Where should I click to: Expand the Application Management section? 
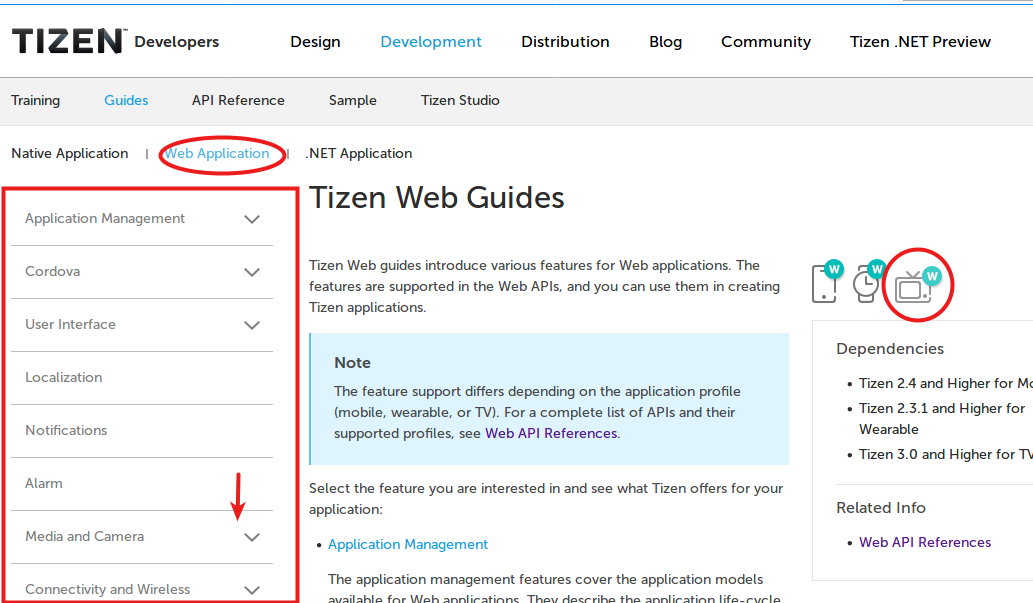click(x=252, y=219)
